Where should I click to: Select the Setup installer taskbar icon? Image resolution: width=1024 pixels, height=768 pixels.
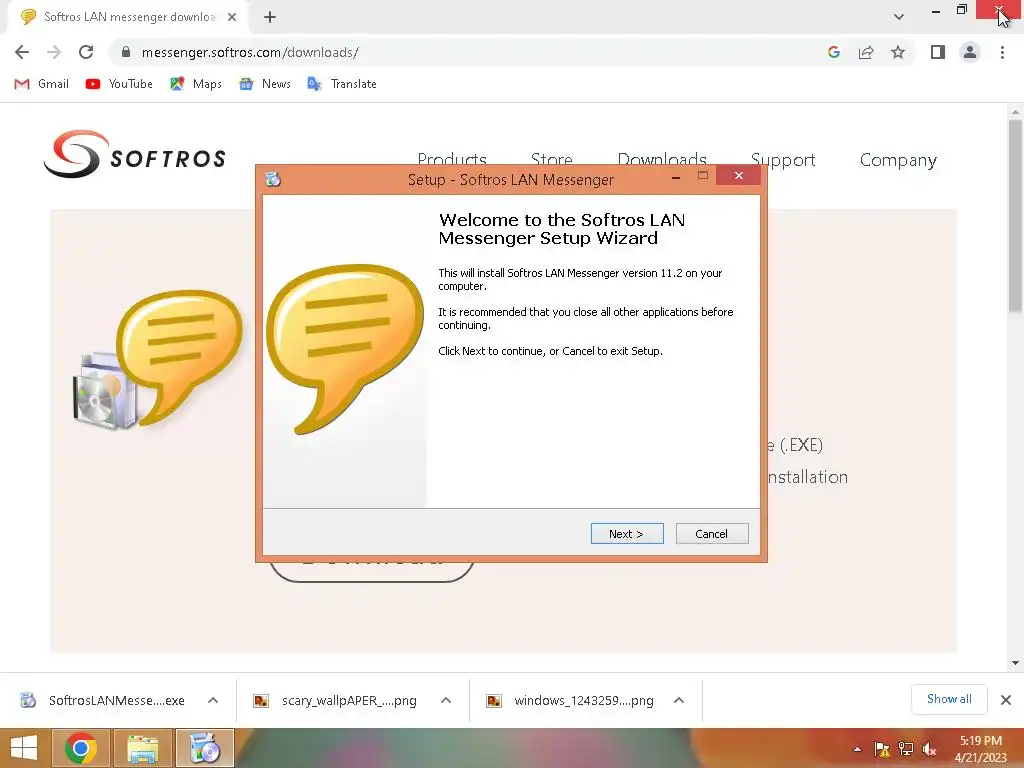pos(204,748)
